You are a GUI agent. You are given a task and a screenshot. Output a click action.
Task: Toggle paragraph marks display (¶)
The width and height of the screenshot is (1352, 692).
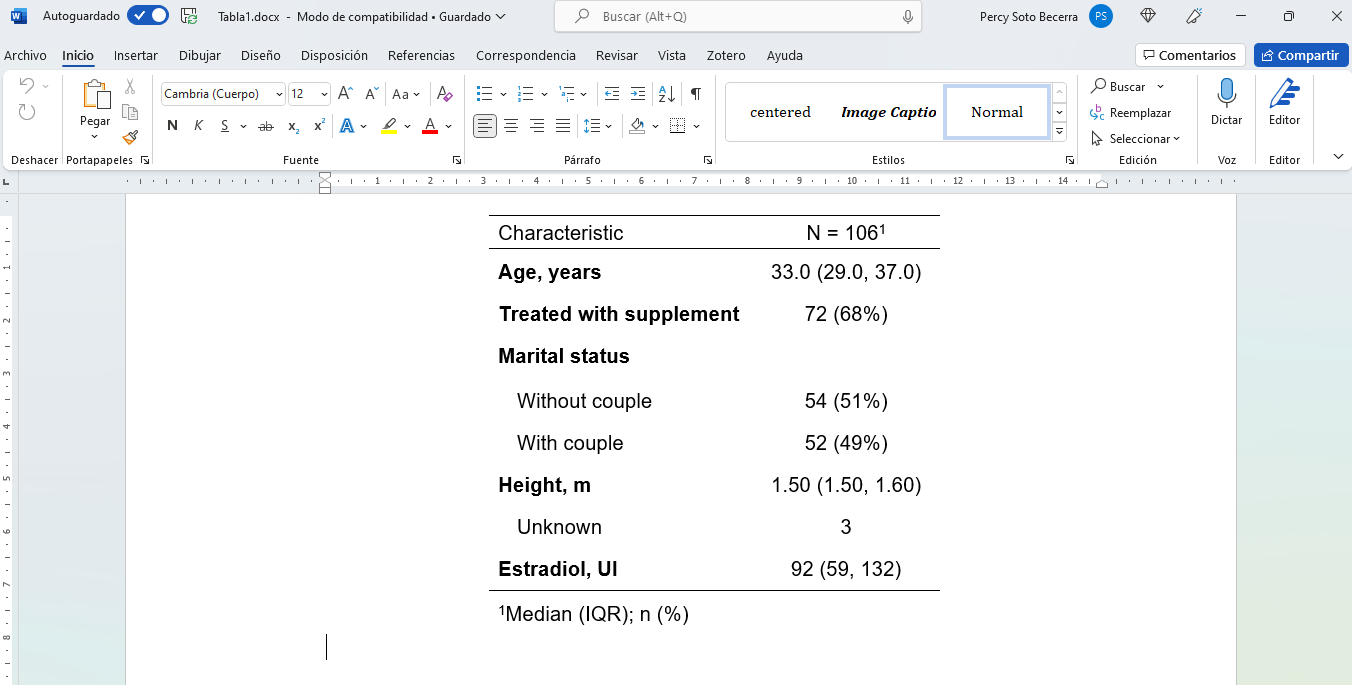pyautogui.click(x=695, y=94)
